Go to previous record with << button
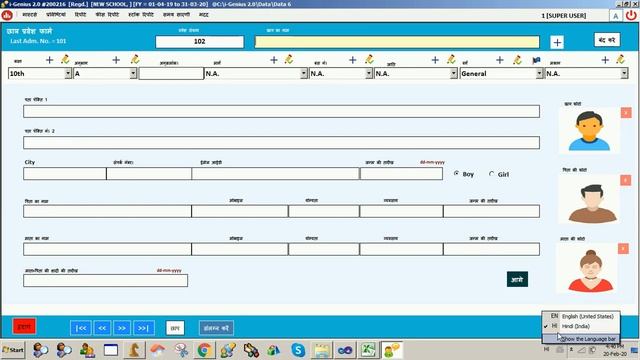640x360 pixels. (102, 328)
